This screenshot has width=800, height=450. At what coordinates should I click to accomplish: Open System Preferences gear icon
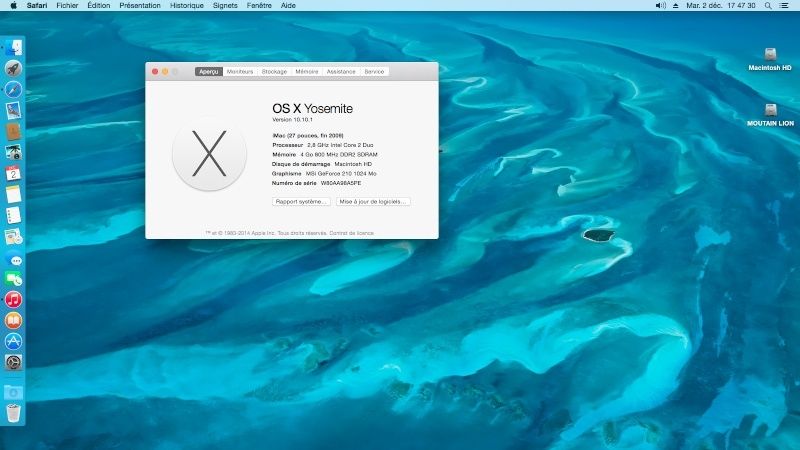click(x=13, y=362)
